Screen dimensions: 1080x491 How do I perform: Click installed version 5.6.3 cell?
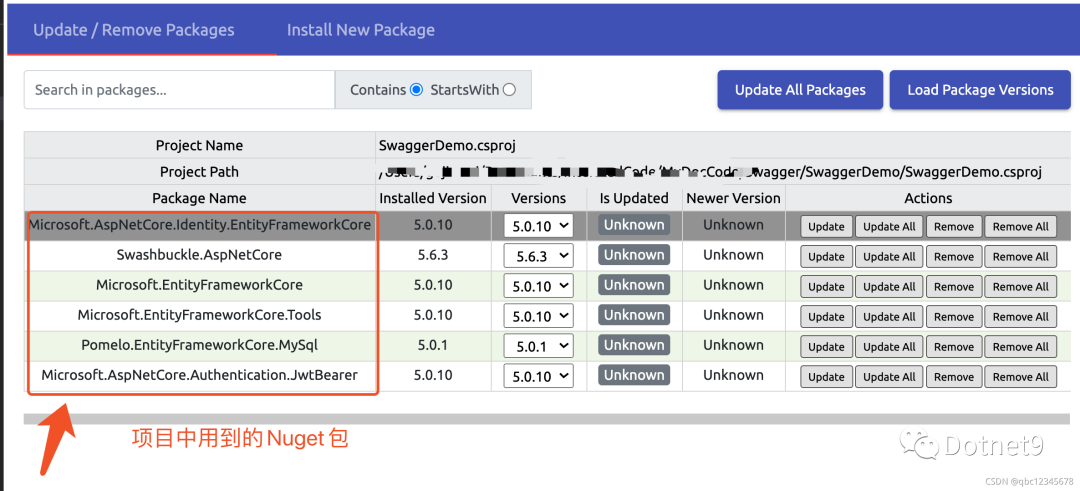(x=433, y=255)
